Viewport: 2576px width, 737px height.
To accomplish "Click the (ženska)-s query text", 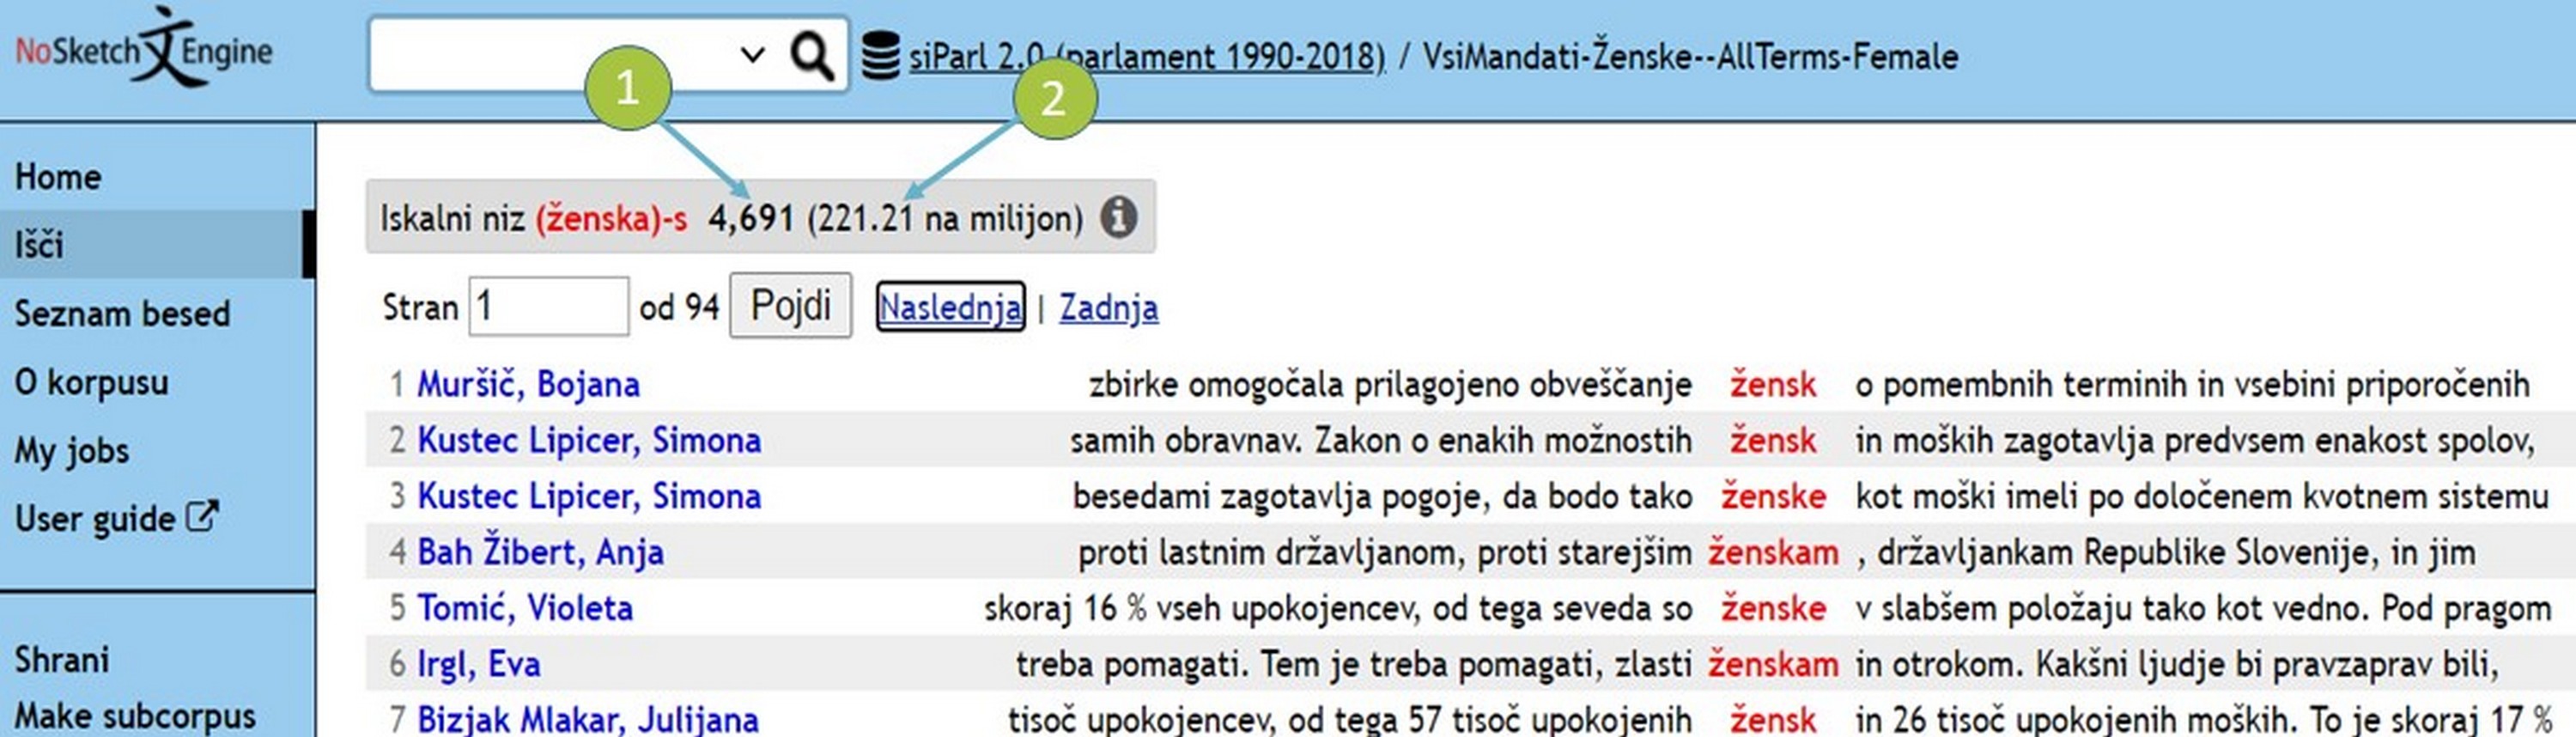I will click(x=611, y=218).
